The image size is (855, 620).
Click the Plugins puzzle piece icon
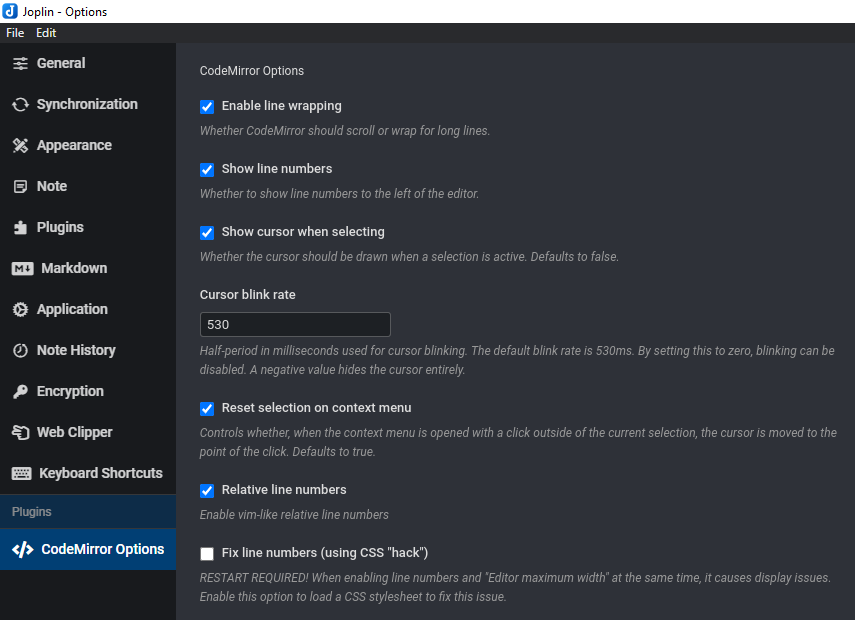20,227
